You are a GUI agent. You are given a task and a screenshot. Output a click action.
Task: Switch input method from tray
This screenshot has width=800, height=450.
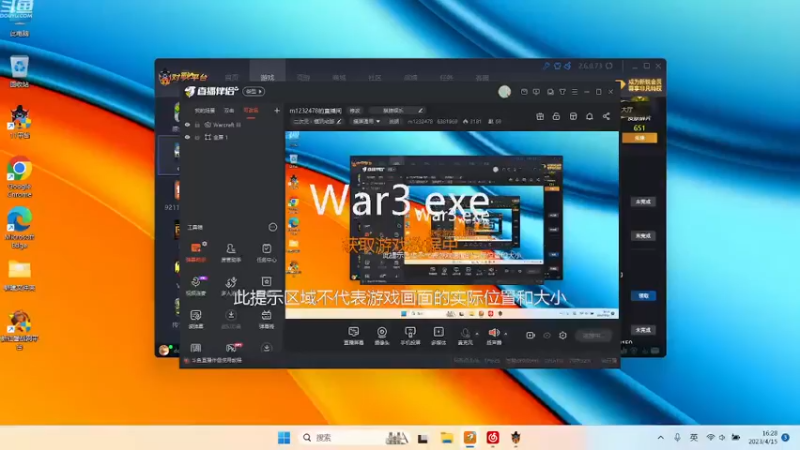694,437
